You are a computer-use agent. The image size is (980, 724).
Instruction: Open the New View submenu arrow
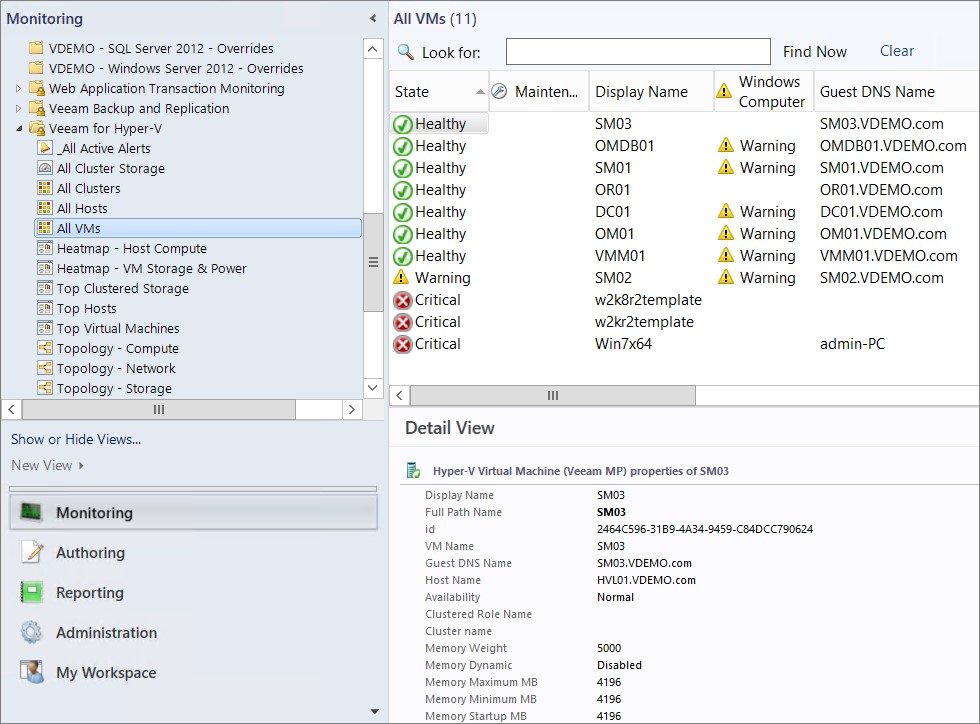(81, 466)
